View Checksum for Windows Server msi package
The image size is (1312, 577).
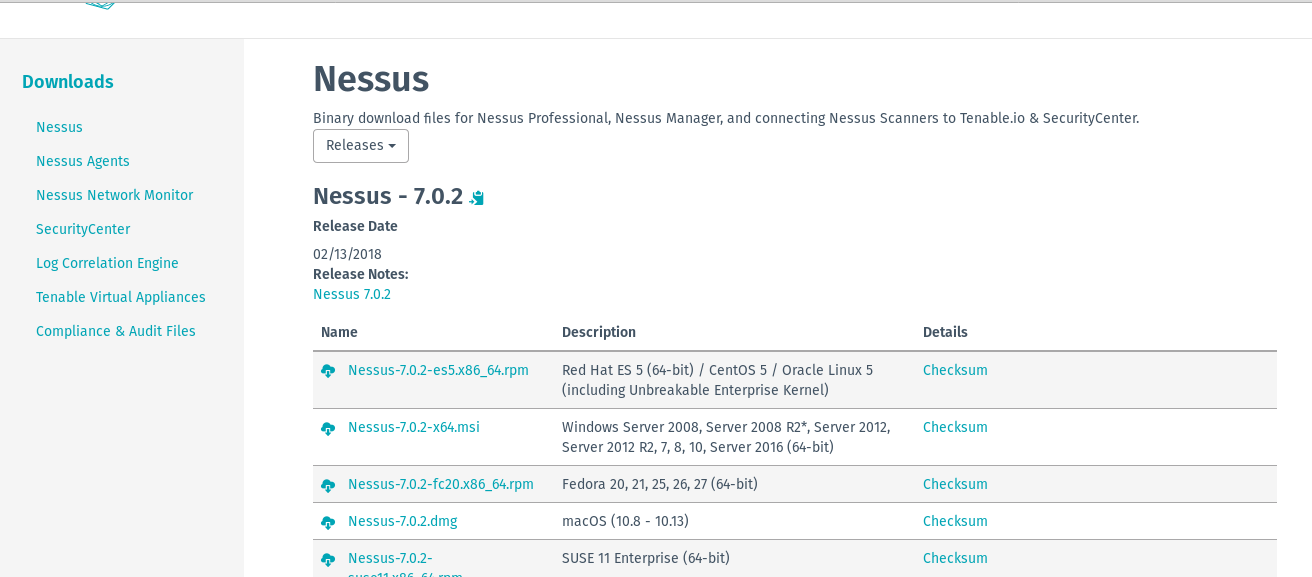955,427
